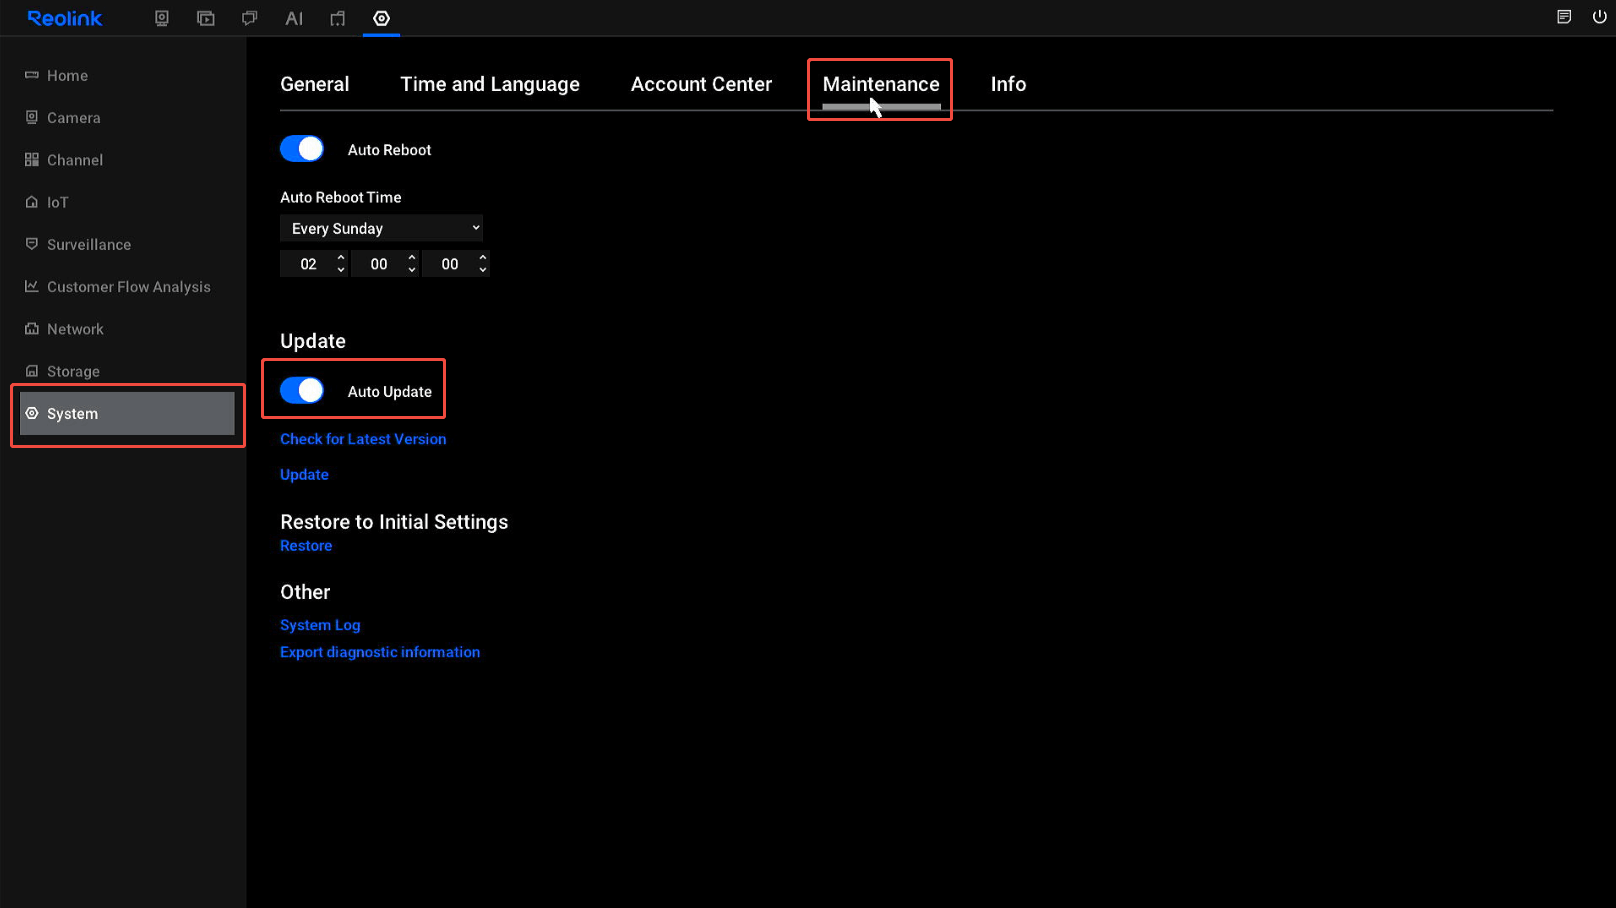Click the Auto Update label text
Image resolution: width=1616 pixels, height=908 pixels.
pos(389,392)
